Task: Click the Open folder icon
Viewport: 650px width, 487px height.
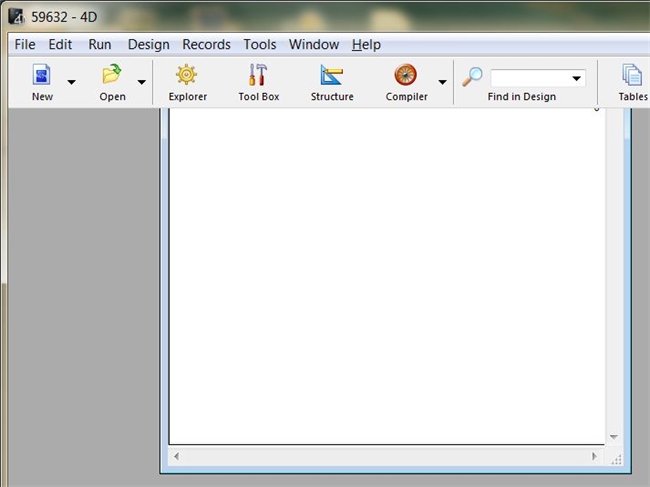Action: [x=112, y=76]
